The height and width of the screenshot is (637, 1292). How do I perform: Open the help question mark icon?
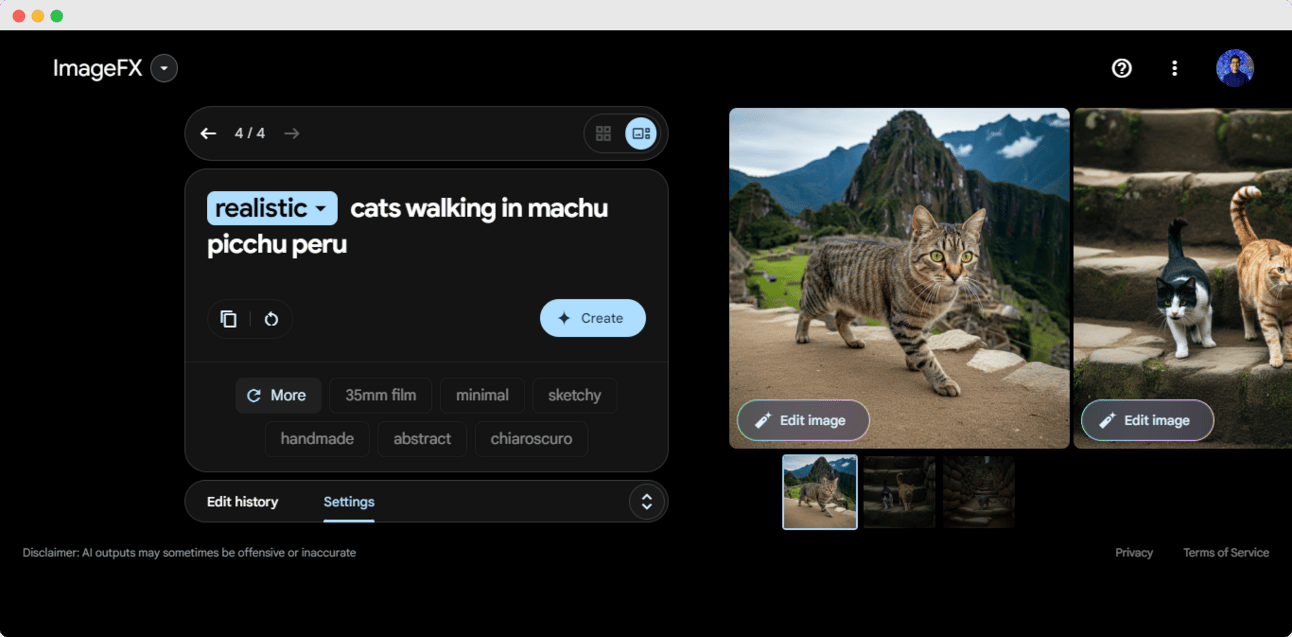tap(1122, 68)
